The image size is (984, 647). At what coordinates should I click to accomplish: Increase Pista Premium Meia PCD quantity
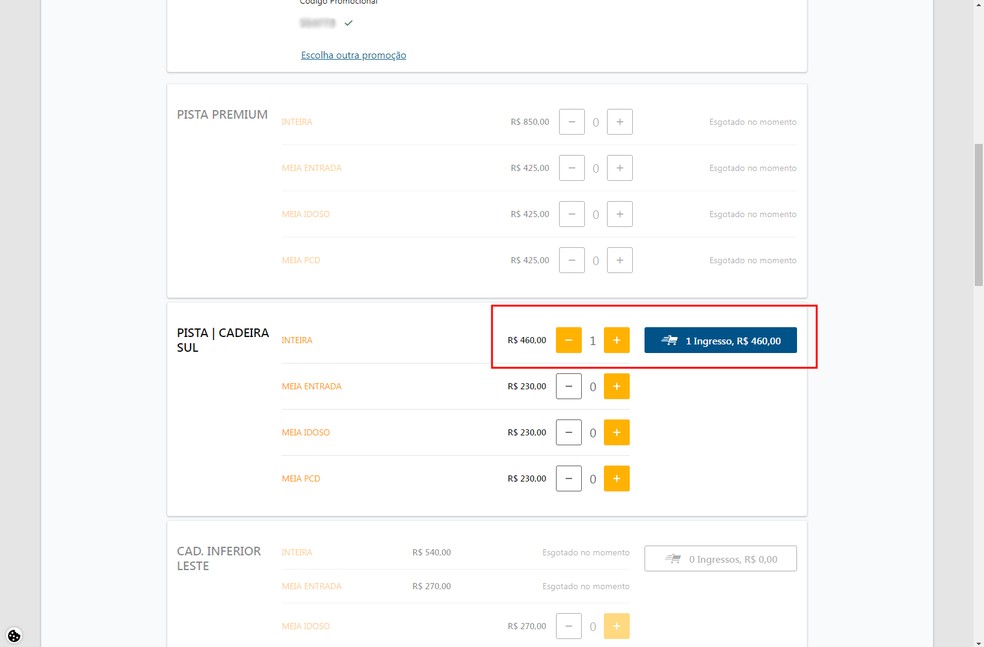(x=619, y=260)
